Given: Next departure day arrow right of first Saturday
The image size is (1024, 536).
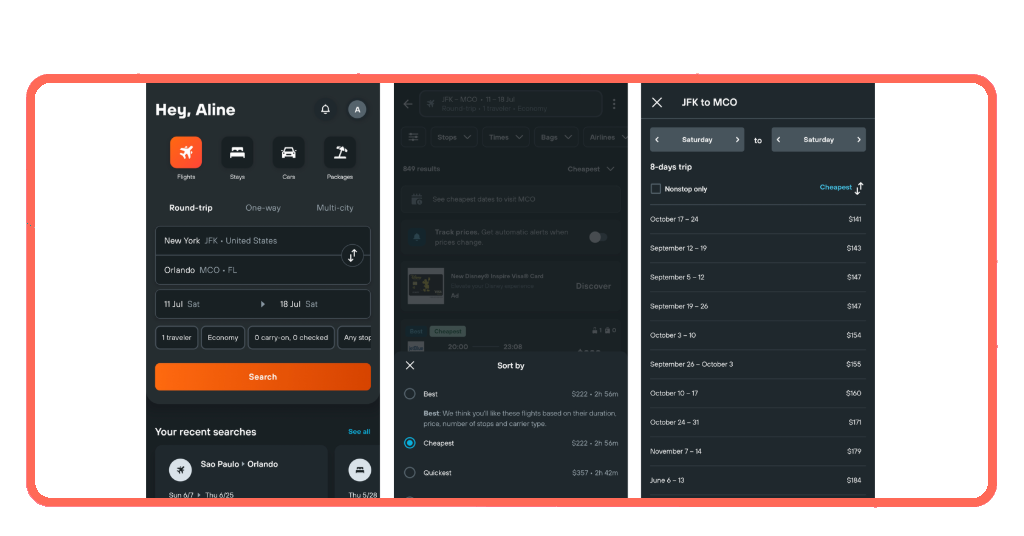Looking at the screenshot, I should click(737, 140).
